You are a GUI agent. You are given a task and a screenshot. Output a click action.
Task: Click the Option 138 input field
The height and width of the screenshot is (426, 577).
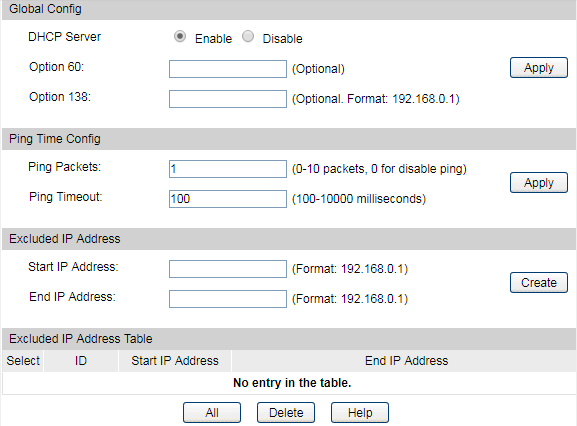pos(228,99)
